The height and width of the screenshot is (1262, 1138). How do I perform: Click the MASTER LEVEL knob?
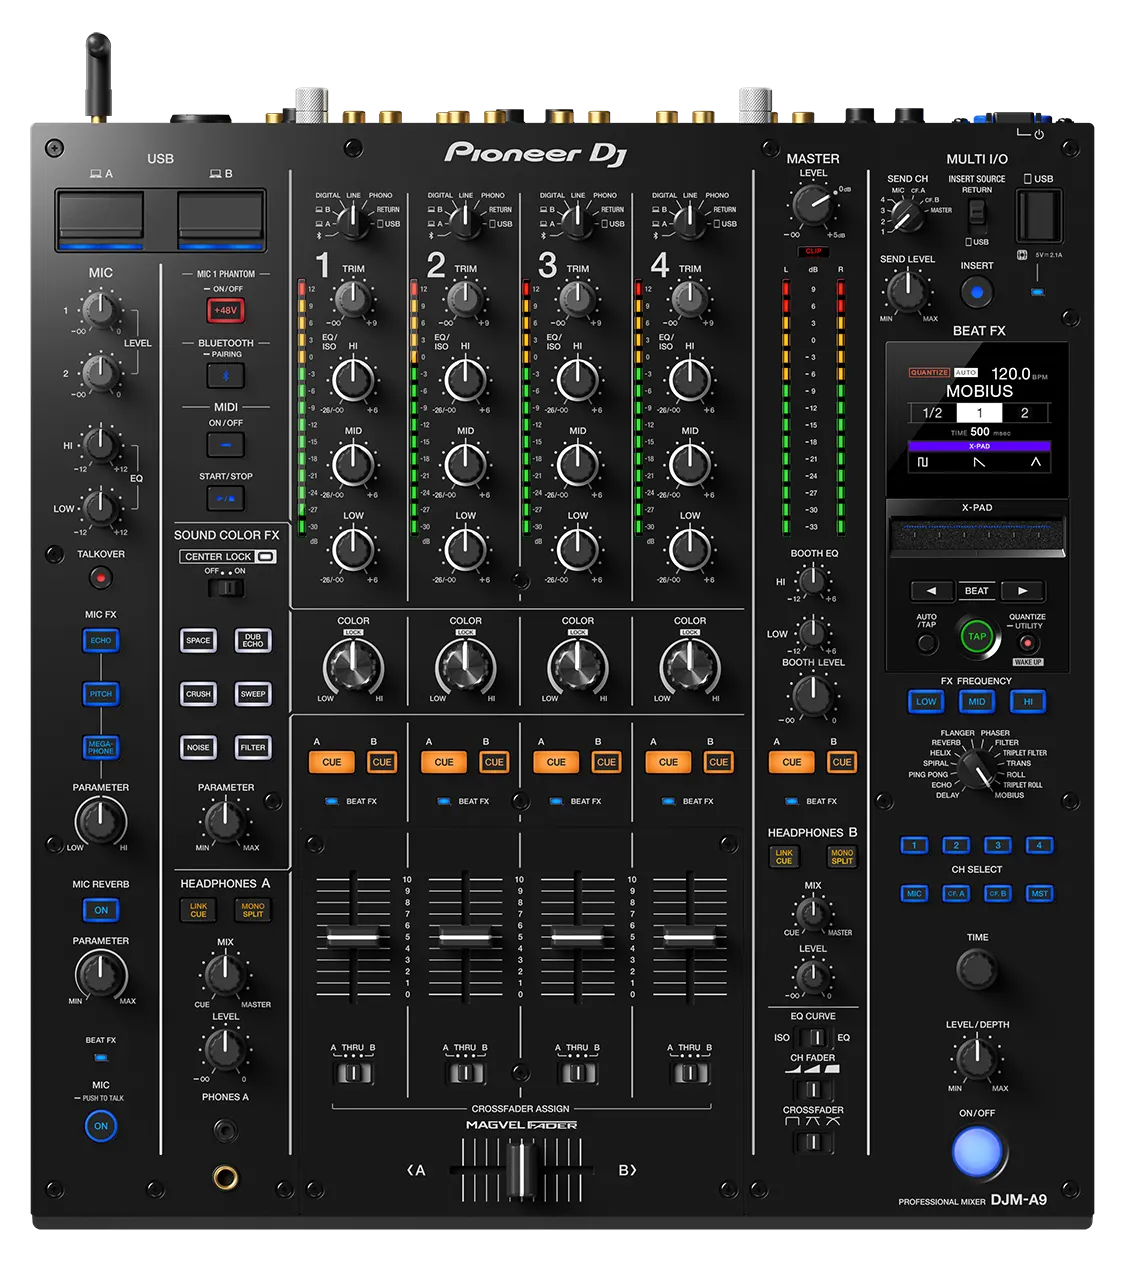tap(813, 206)
